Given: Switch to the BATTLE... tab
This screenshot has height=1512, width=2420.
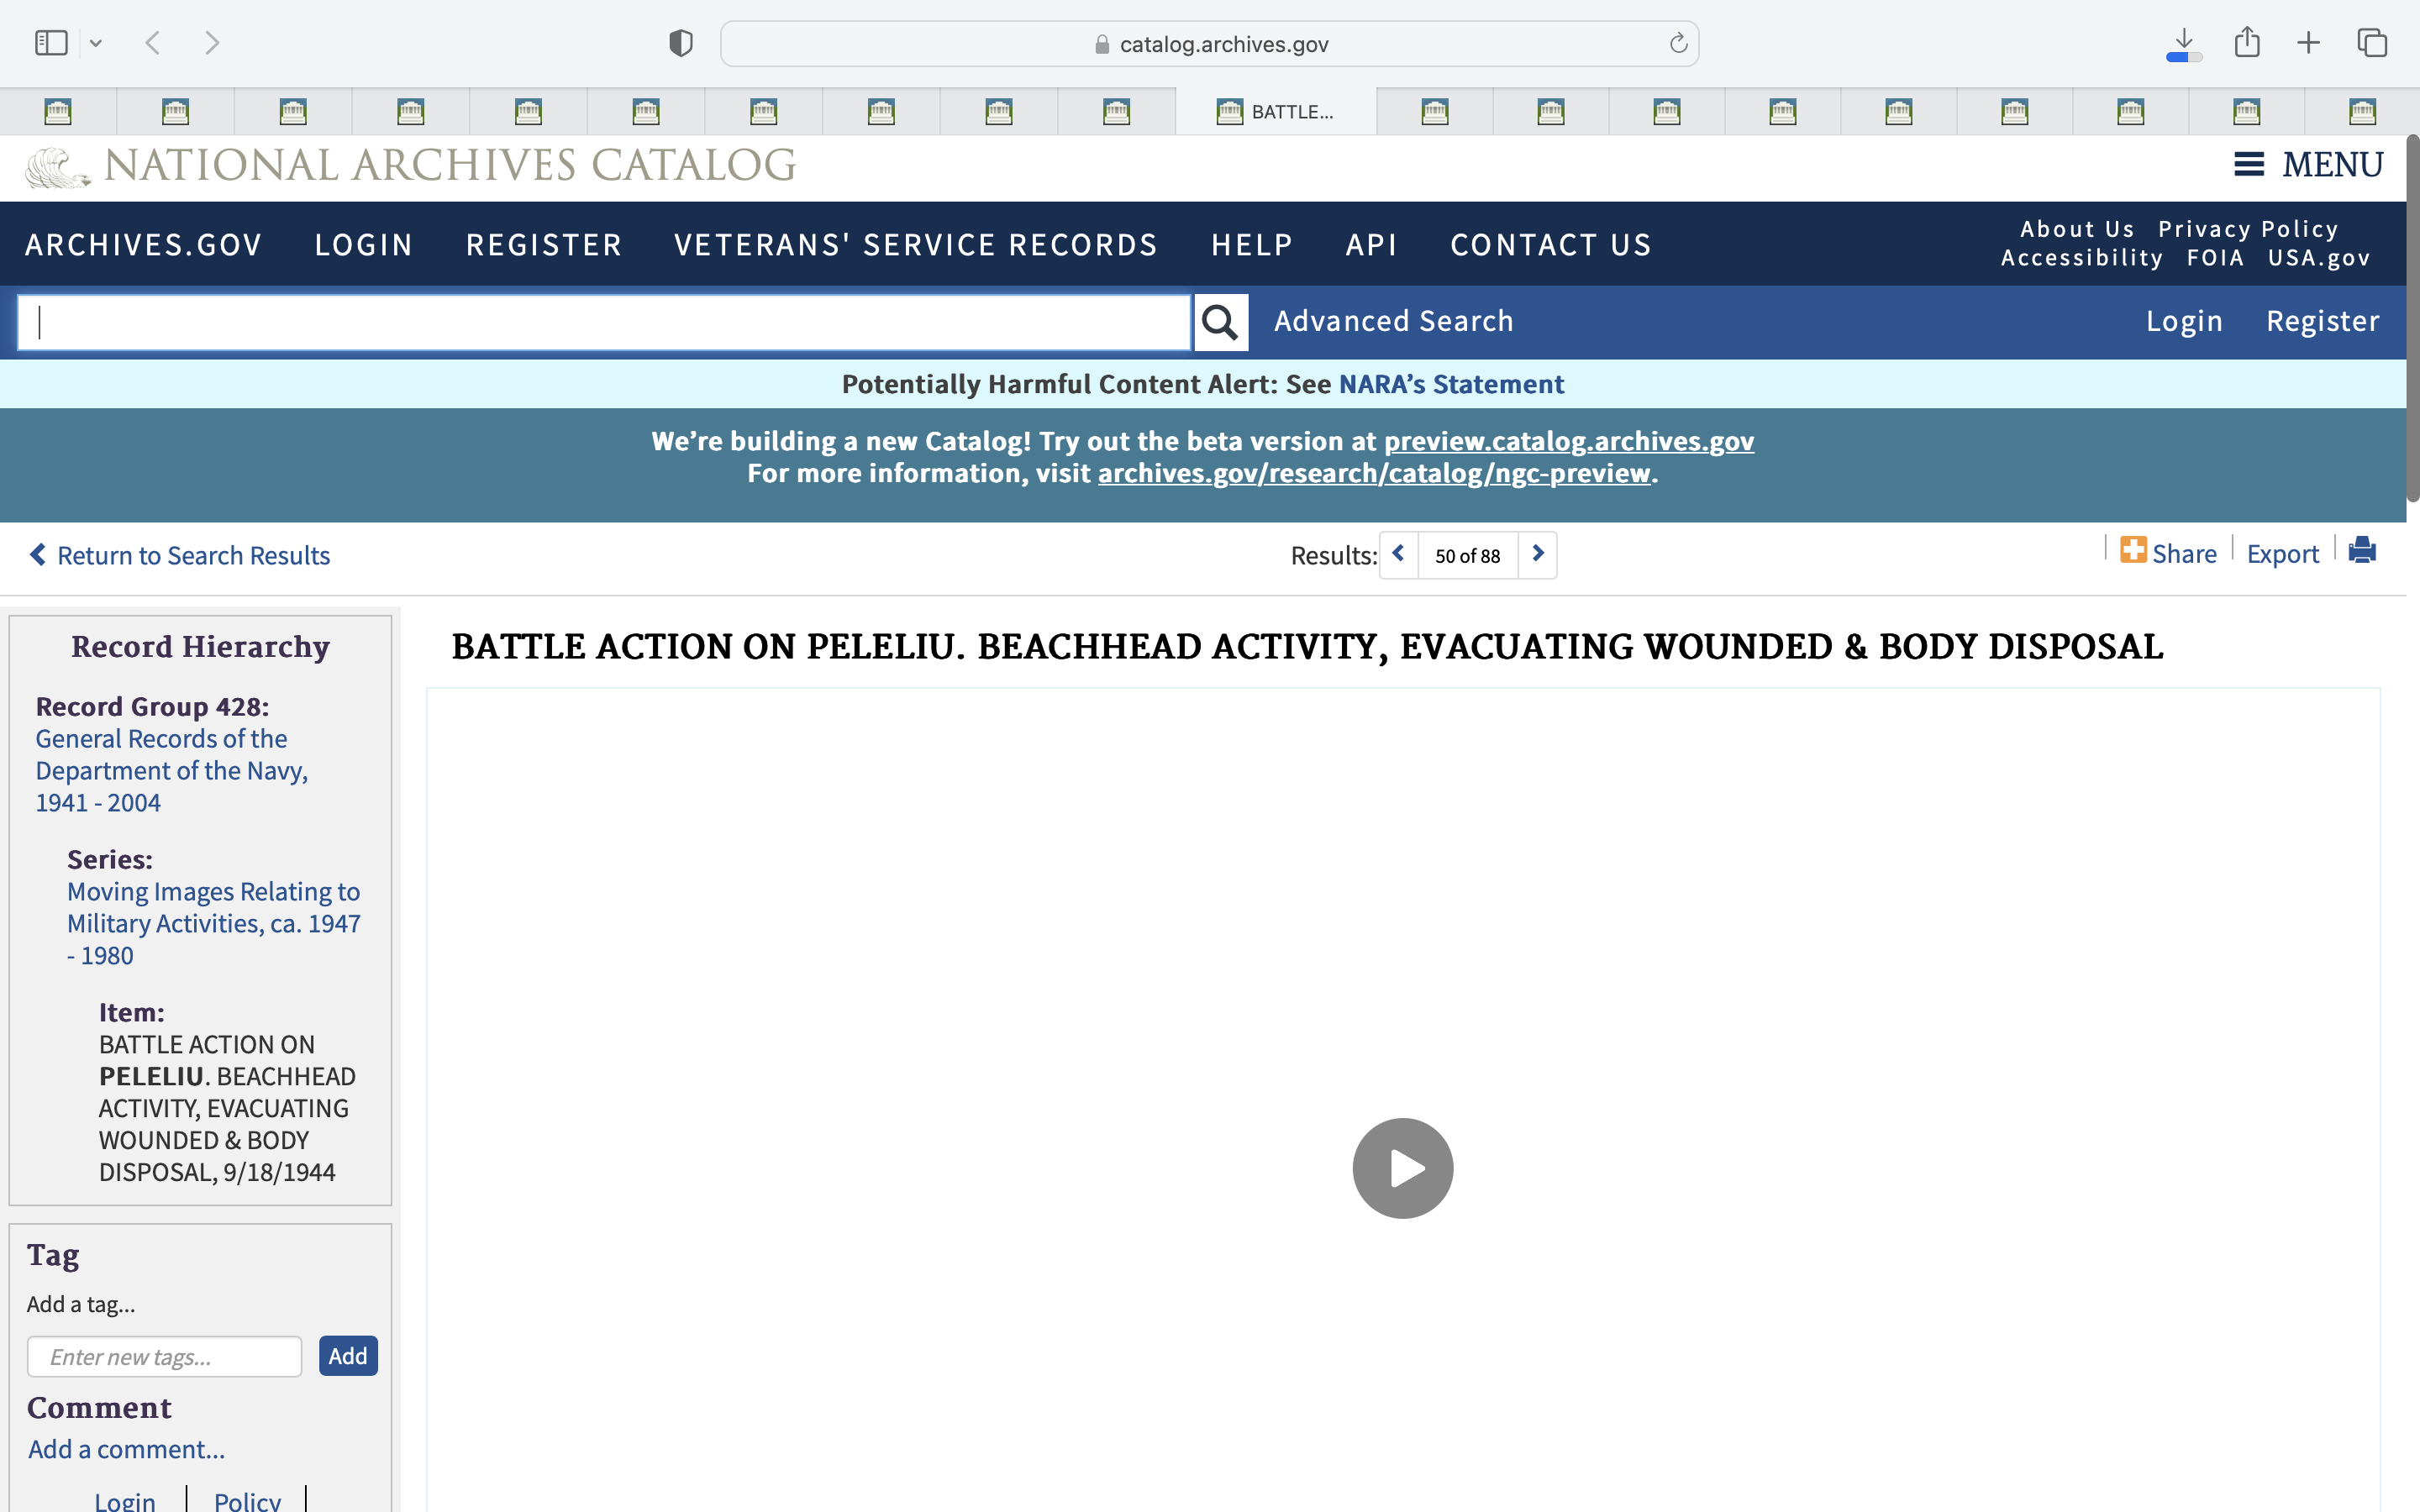Looking at the screenshot, I should click(1275, 111).
